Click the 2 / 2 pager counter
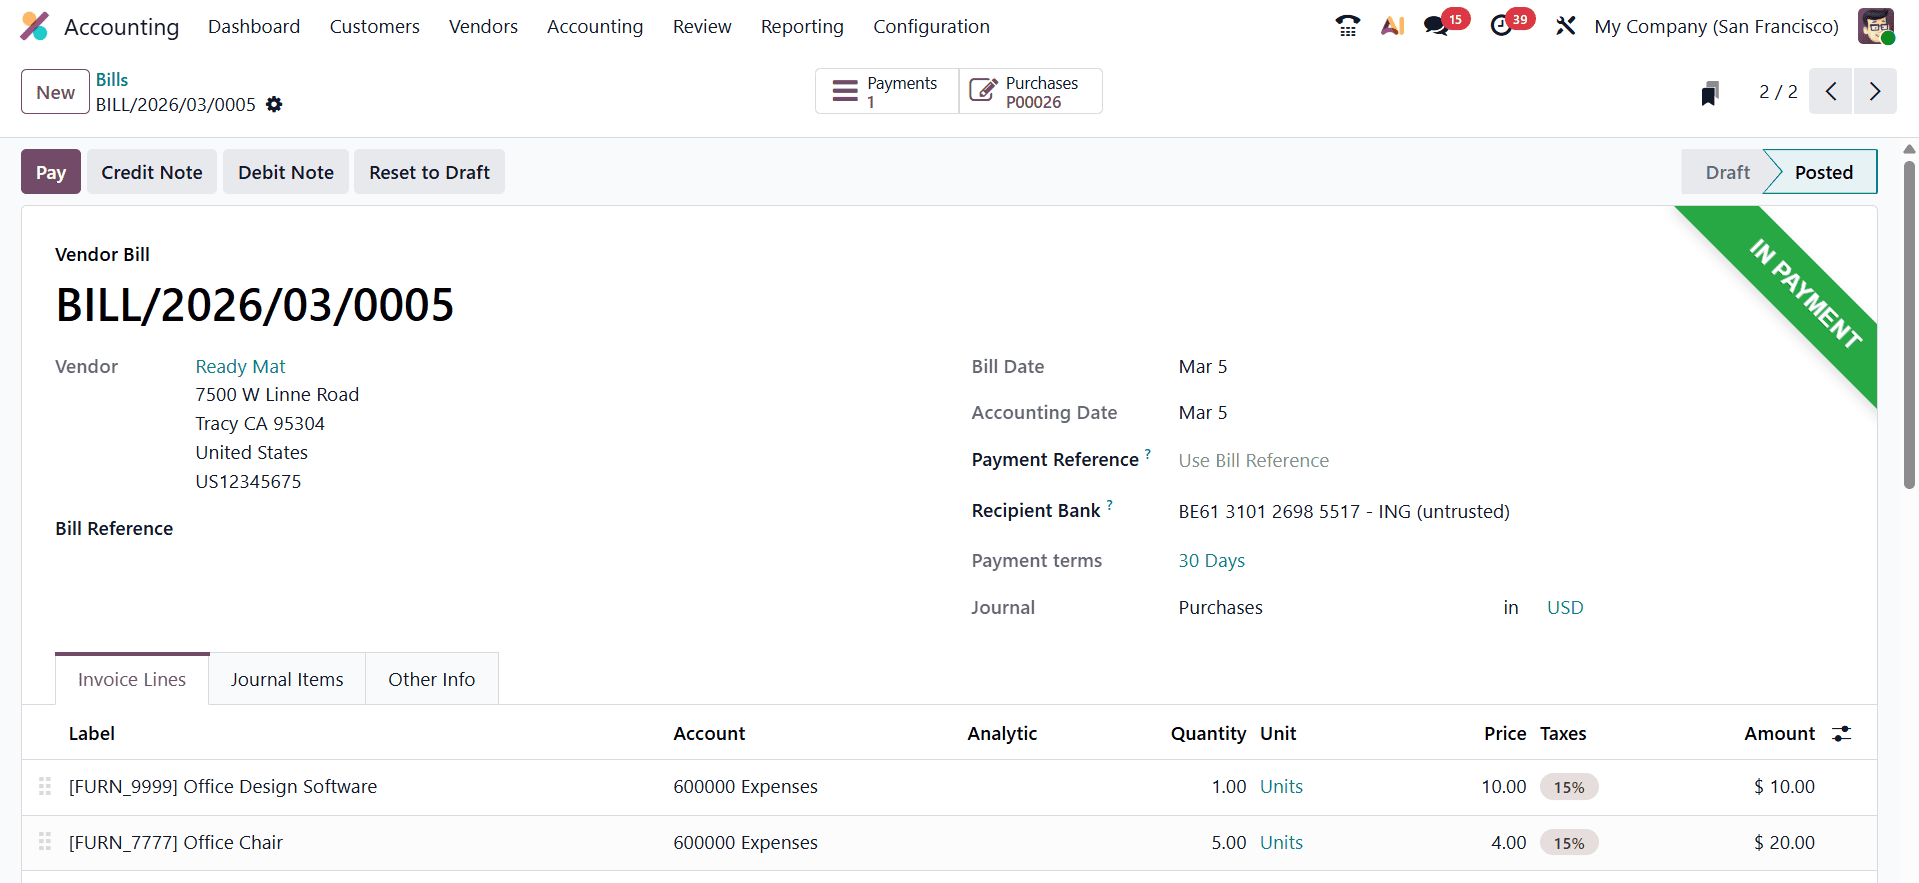 pyautogui.click(x=1778, y=91)
